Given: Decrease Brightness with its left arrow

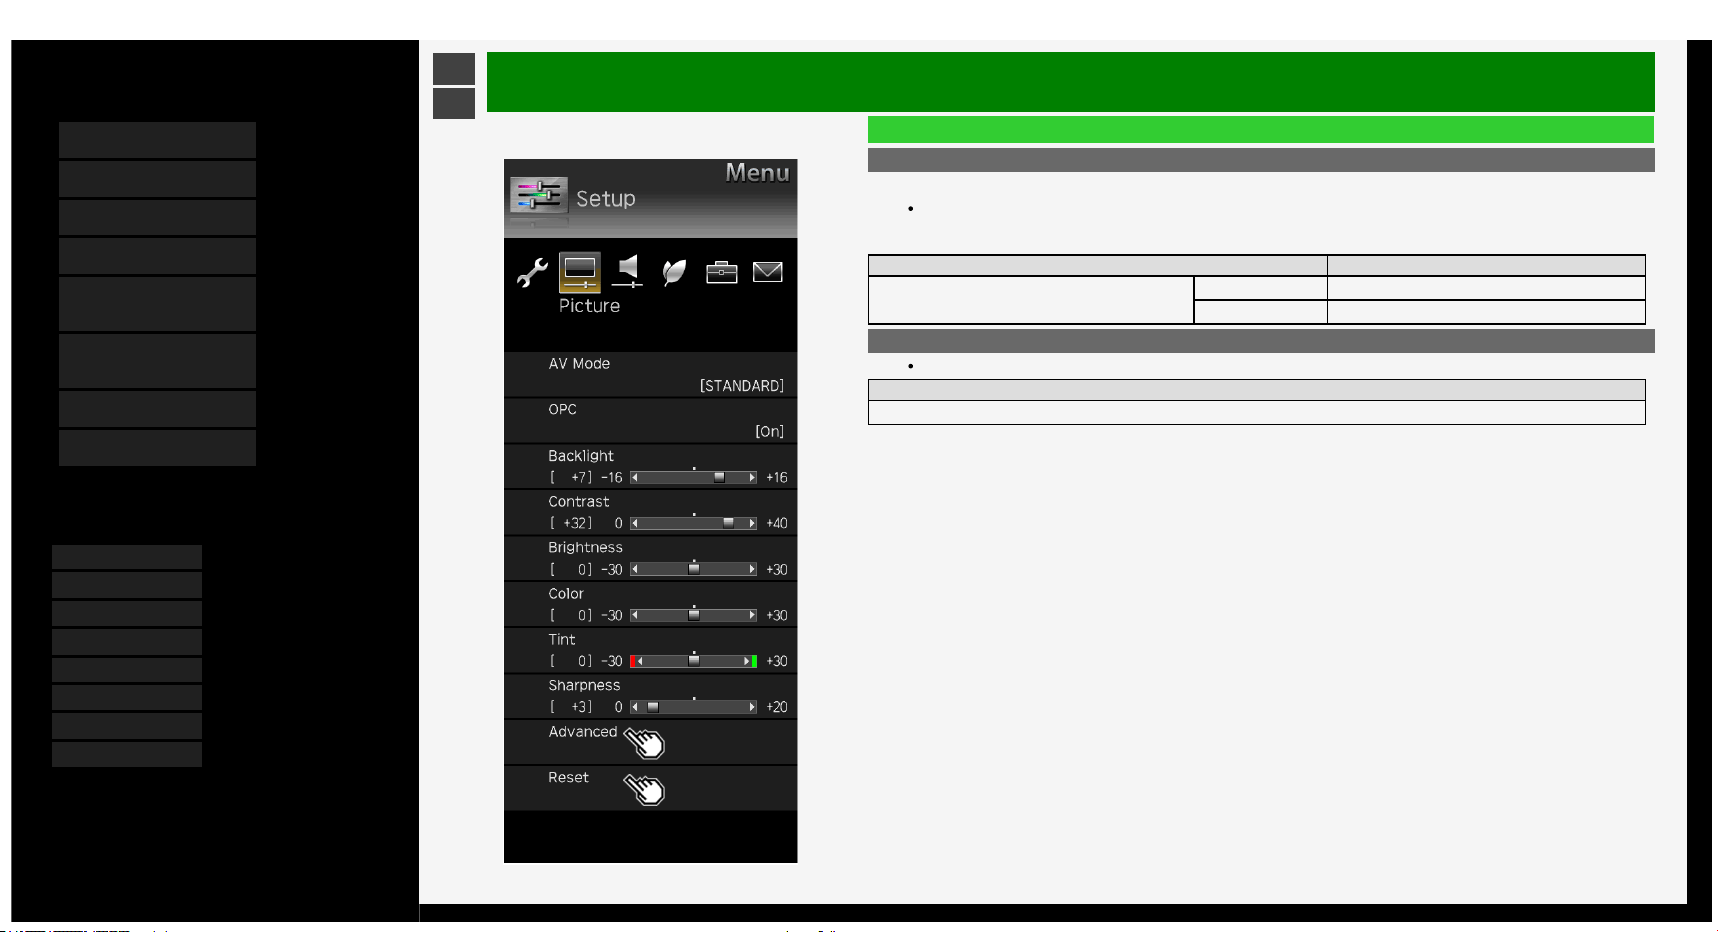Looking at the screenshot, I should pos(635,570).
